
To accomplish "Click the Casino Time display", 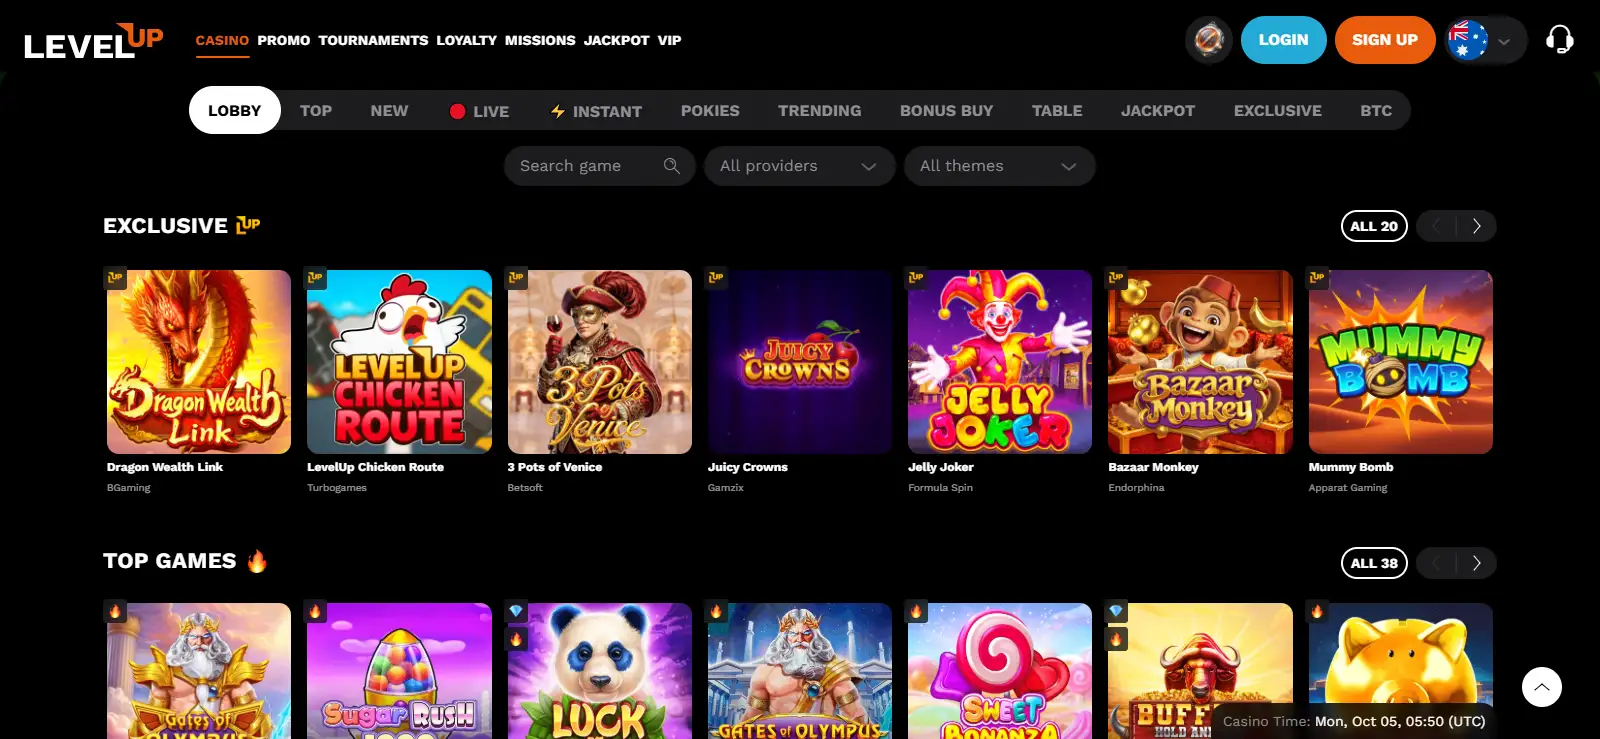I will 1354,721.
